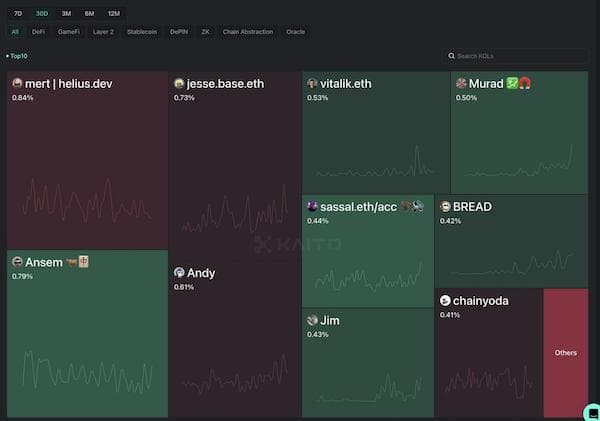Click the vitalik.eth sparkline chart

pyautogui.click(x=375, y=161)
